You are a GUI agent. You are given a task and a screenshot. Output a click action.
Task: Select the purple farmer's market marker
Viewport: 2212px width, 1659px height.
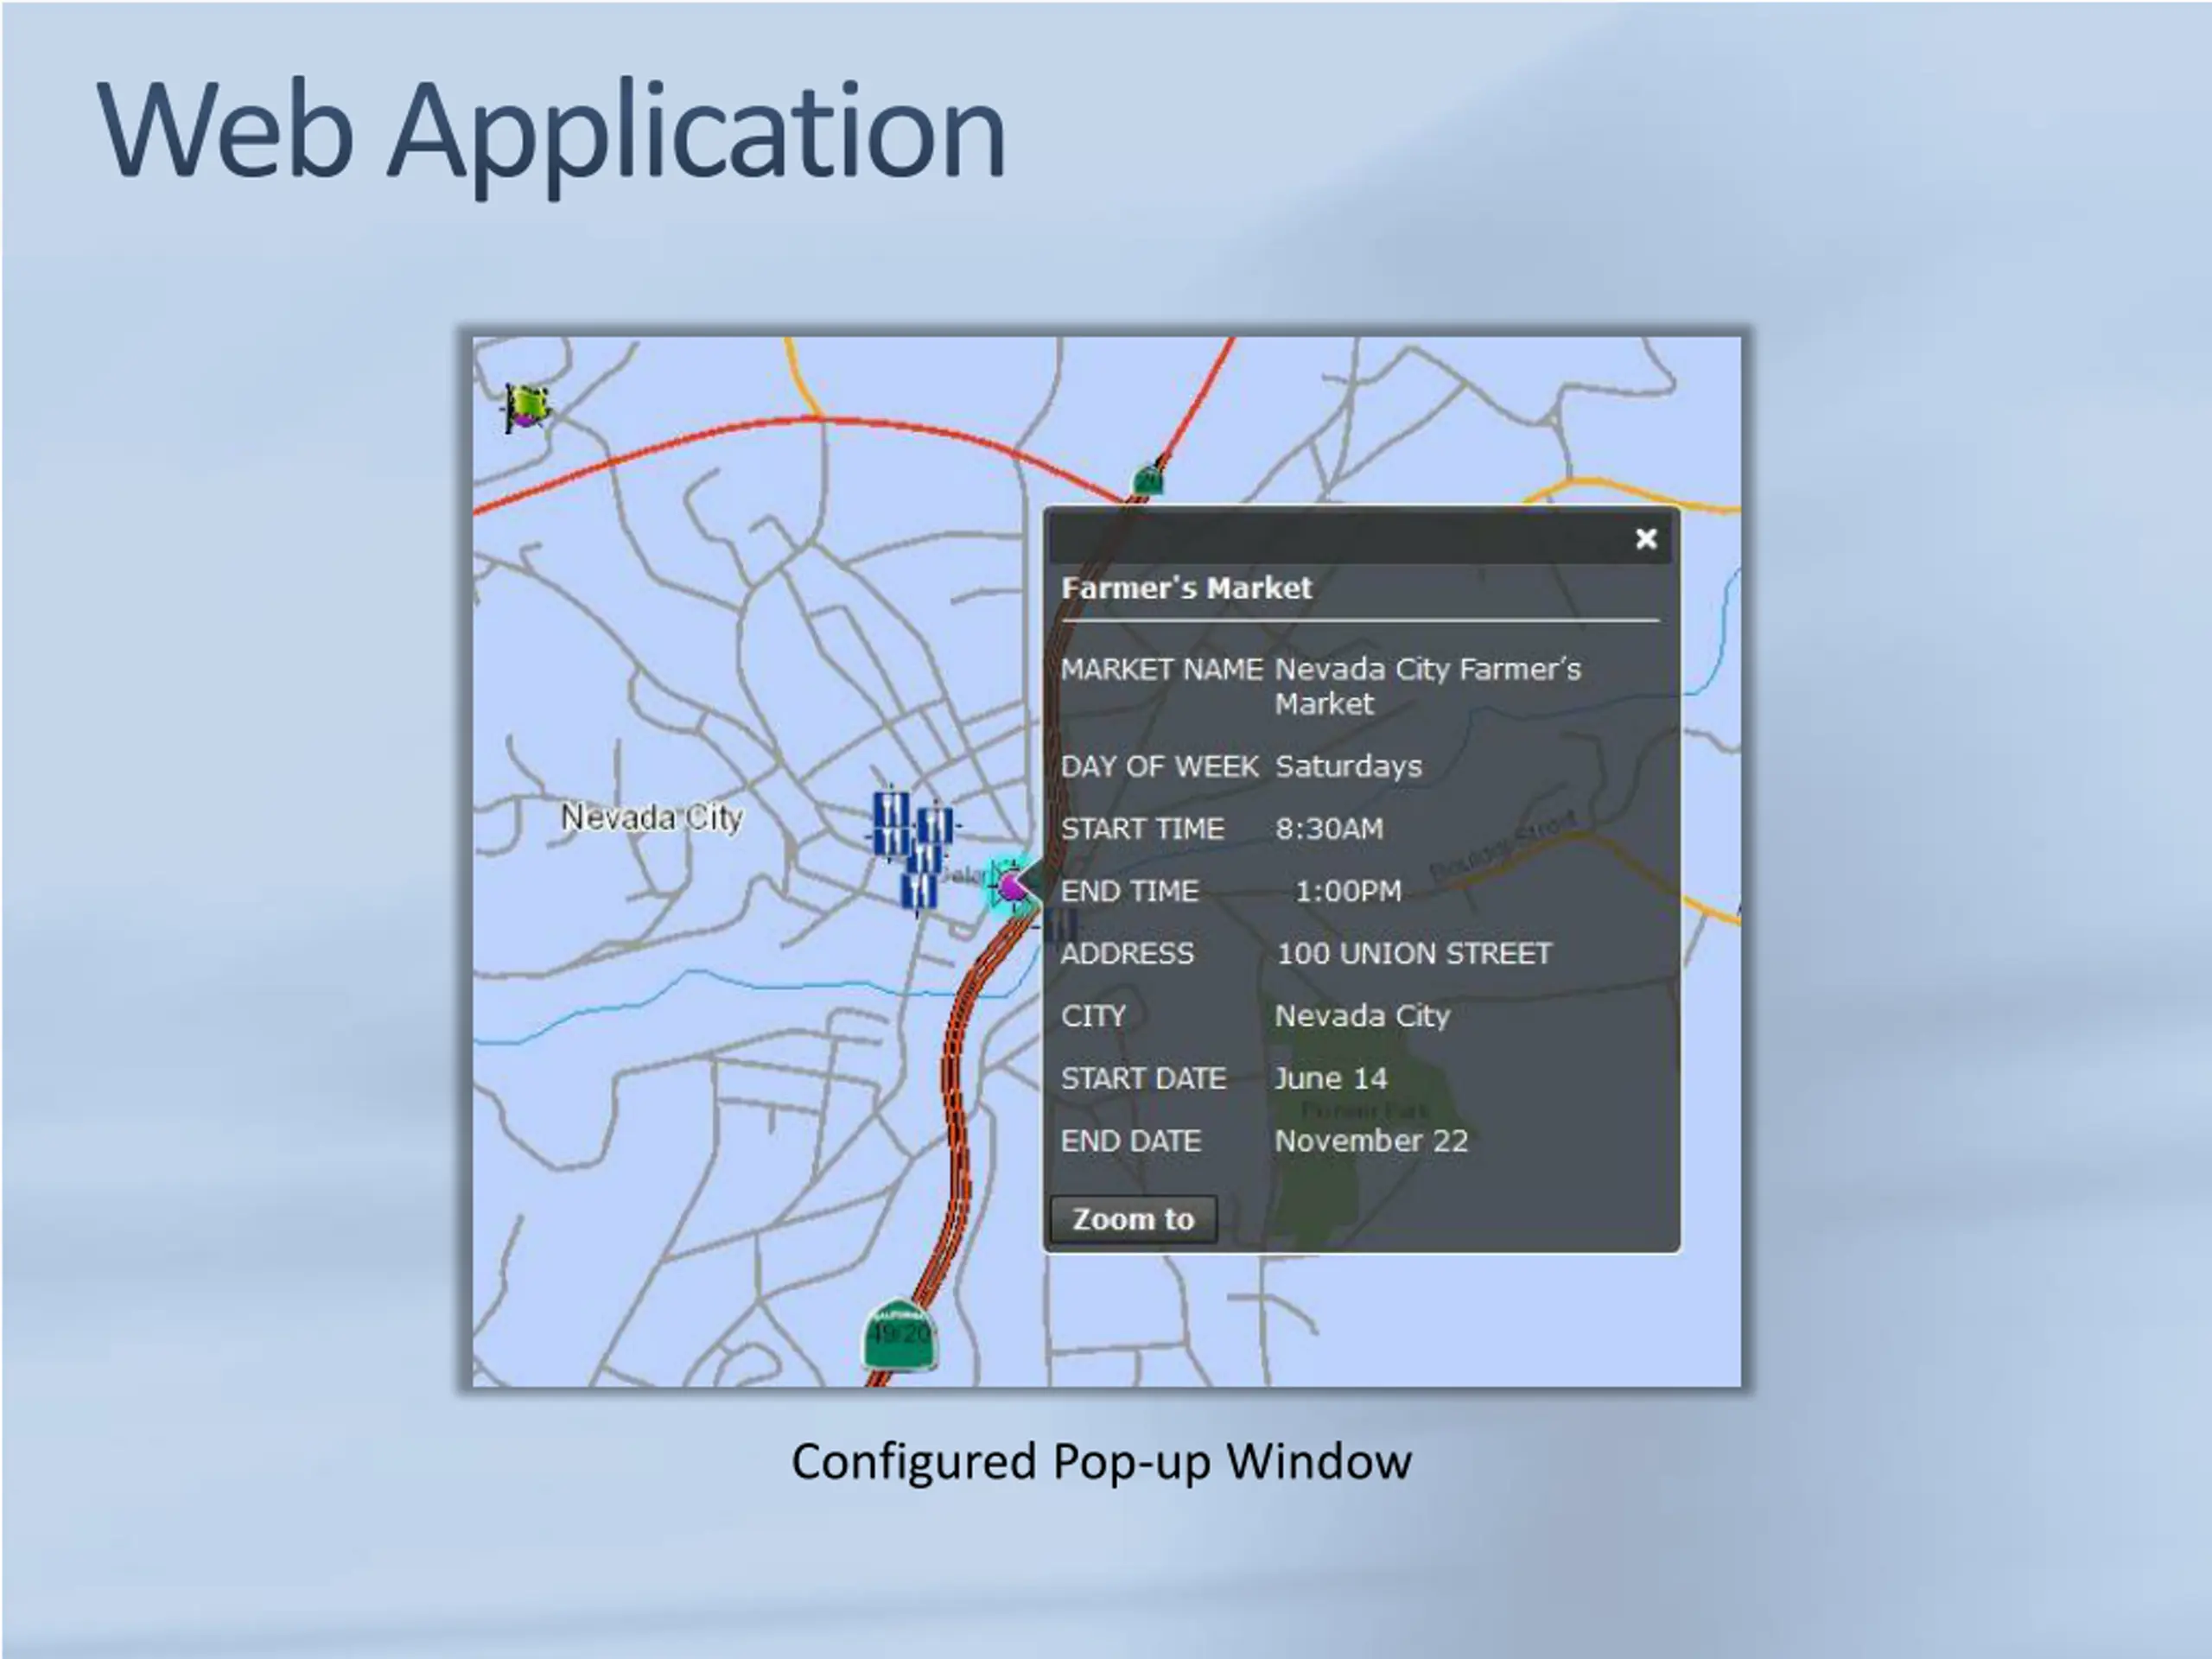coord(1011,886)
